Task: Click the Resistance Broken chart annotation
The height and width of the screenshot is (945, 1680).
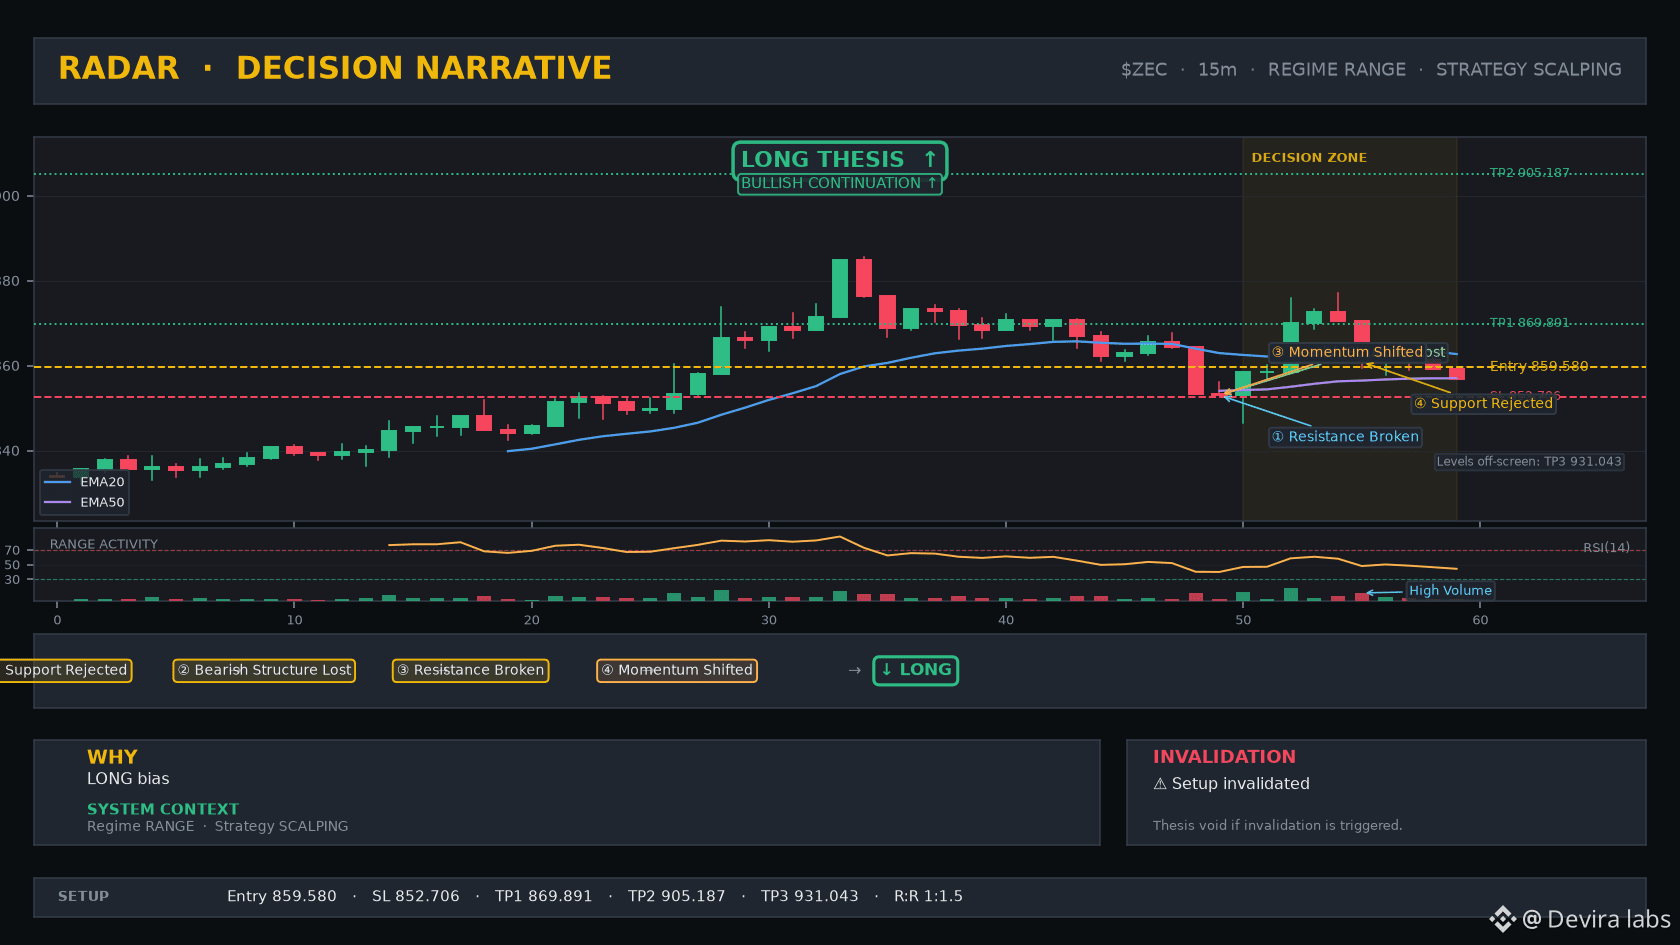Action: click(x=1345, y=437)
